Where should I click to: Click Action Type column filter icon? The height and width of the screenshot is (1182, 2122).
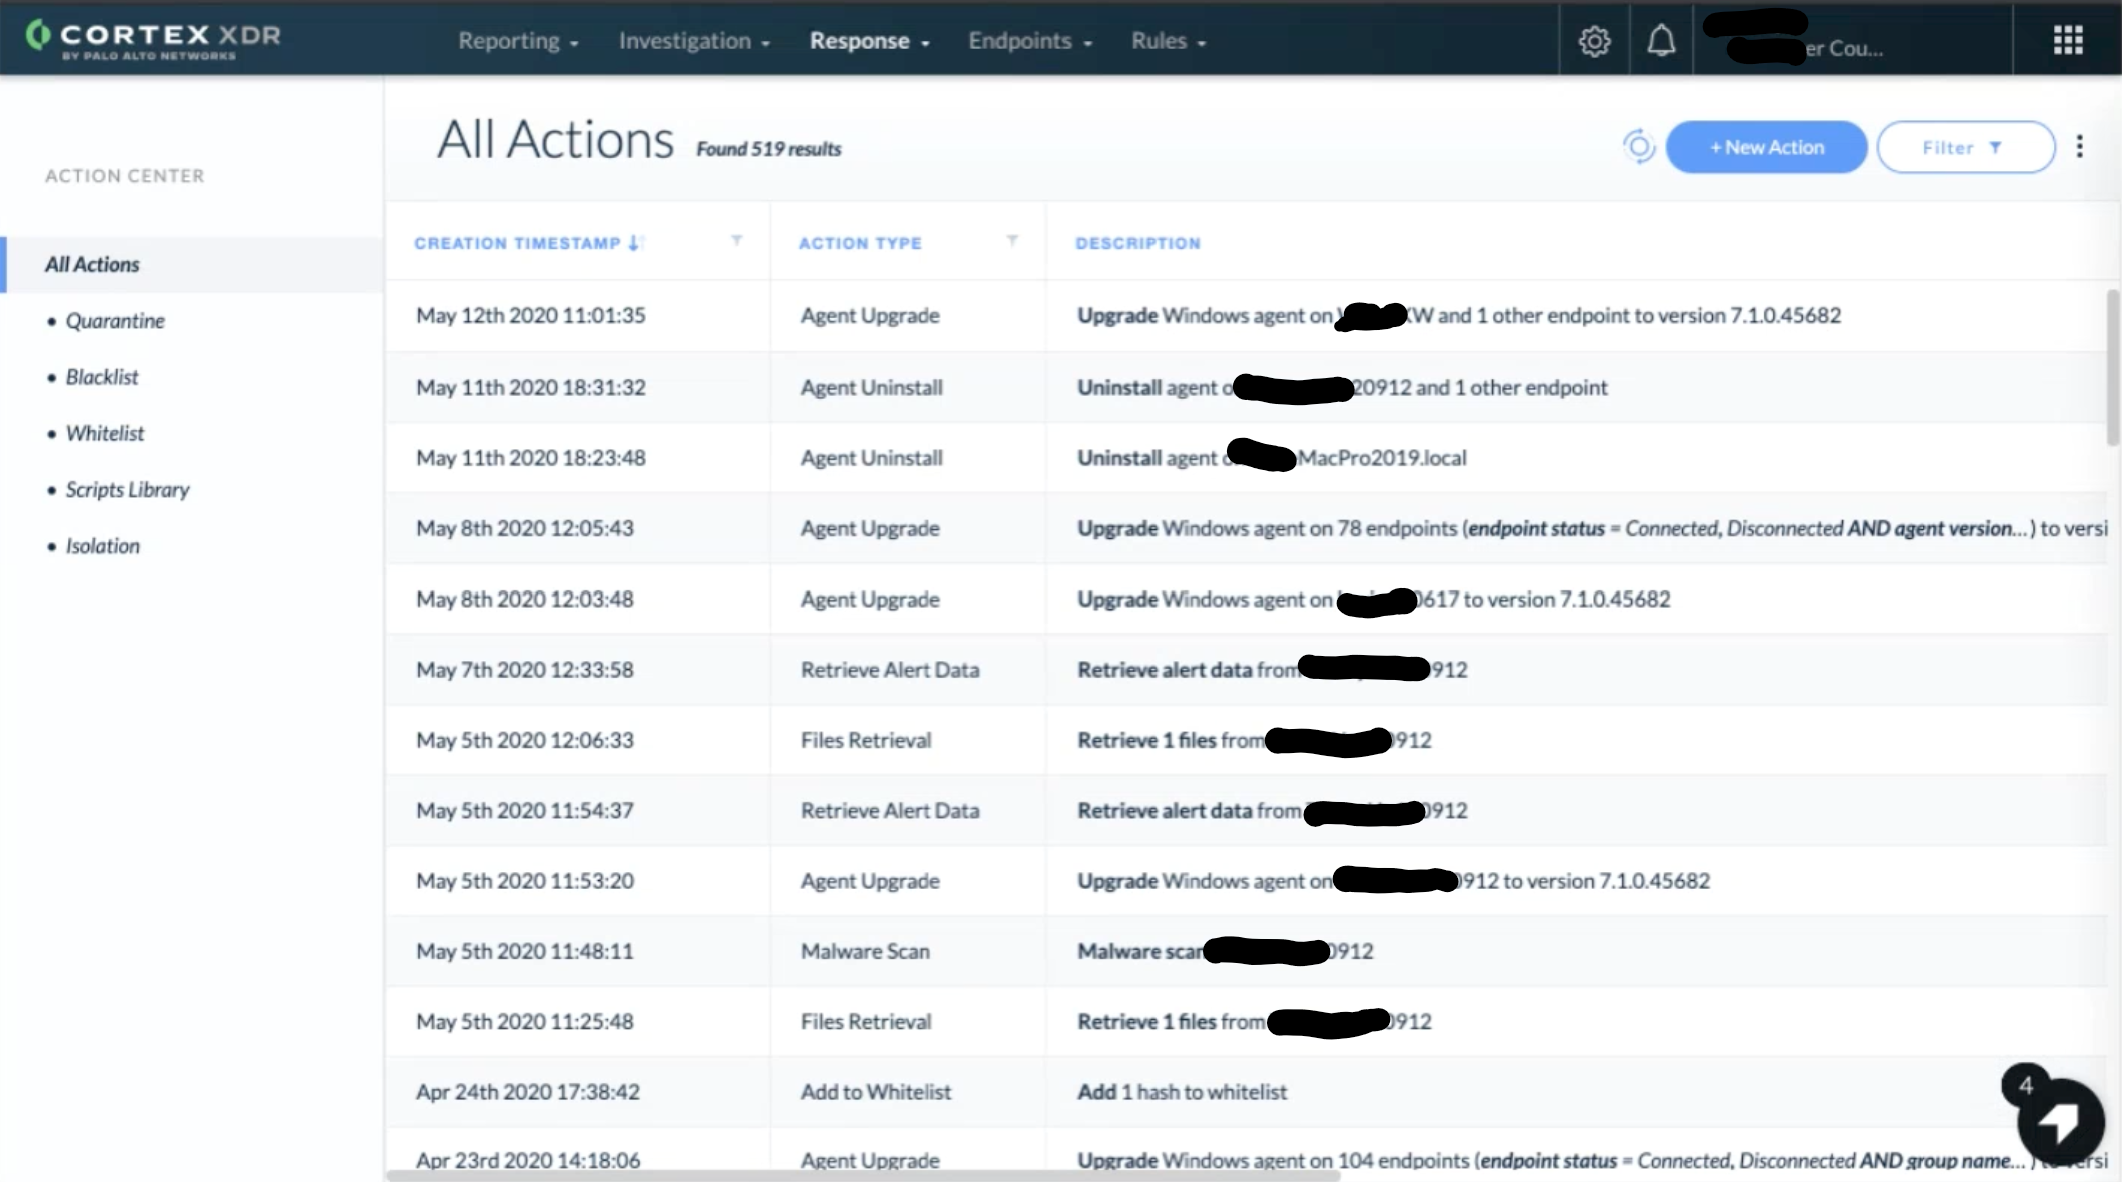1012,241
